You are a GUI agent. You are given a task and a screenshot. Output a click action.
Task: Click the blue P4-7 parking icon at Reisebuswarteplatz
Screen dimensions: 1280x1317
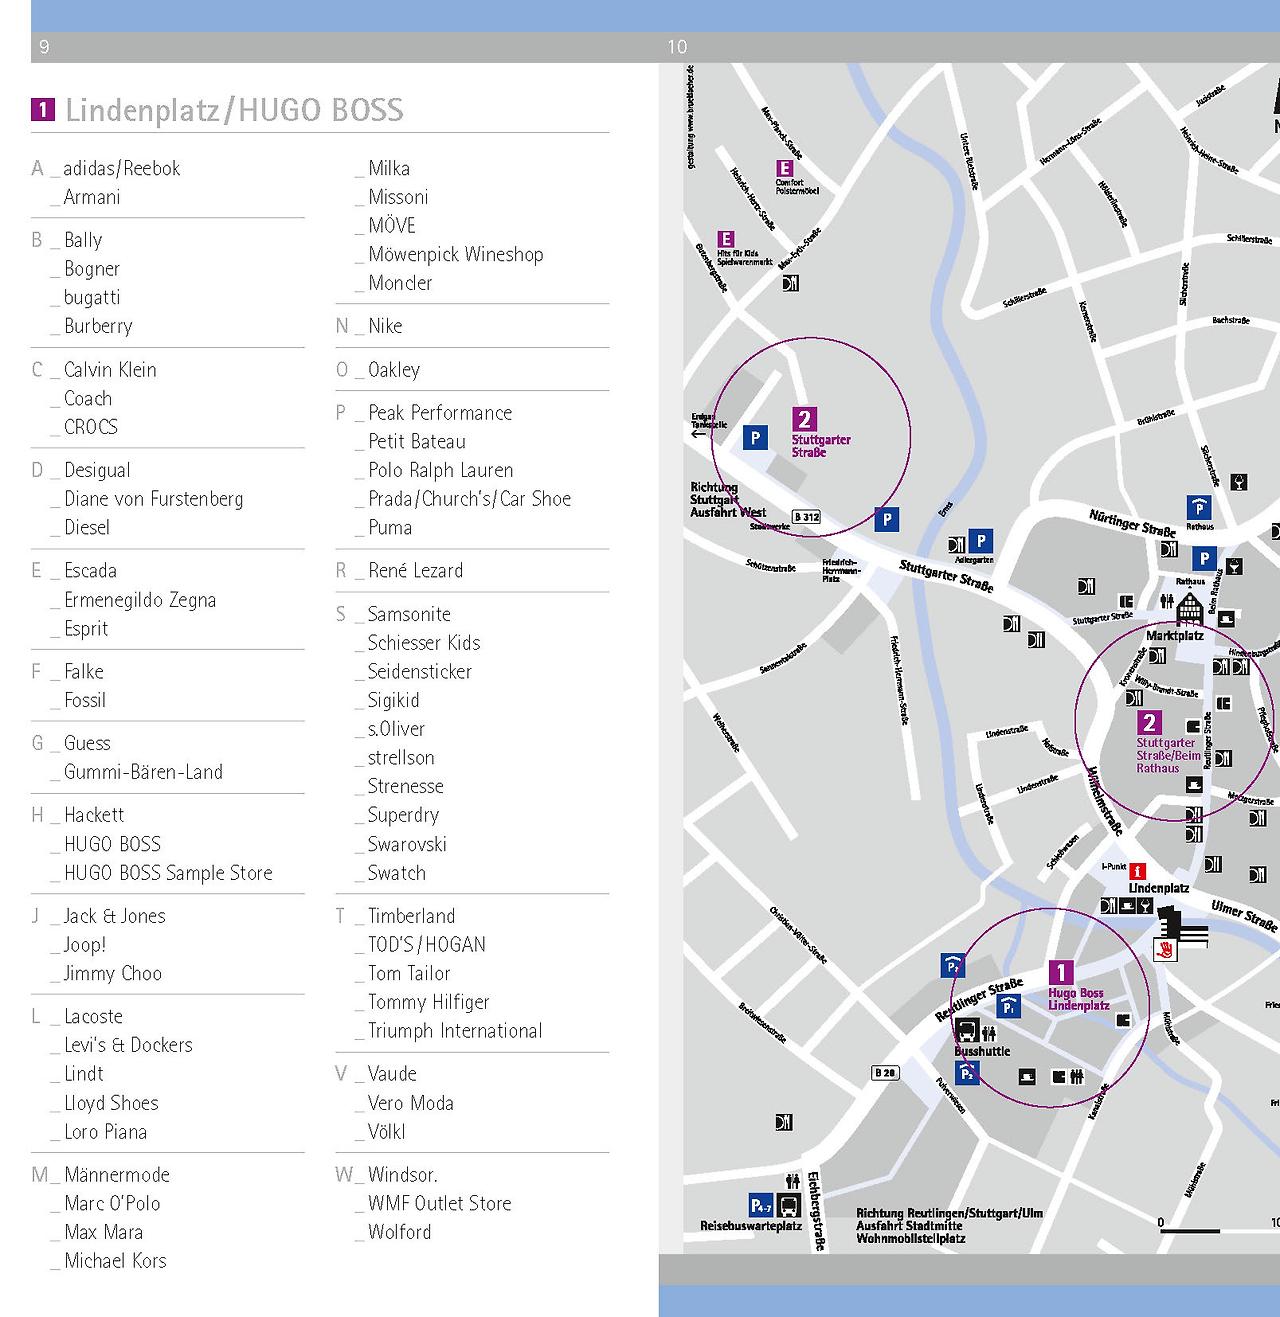(x=762, y=1206)
